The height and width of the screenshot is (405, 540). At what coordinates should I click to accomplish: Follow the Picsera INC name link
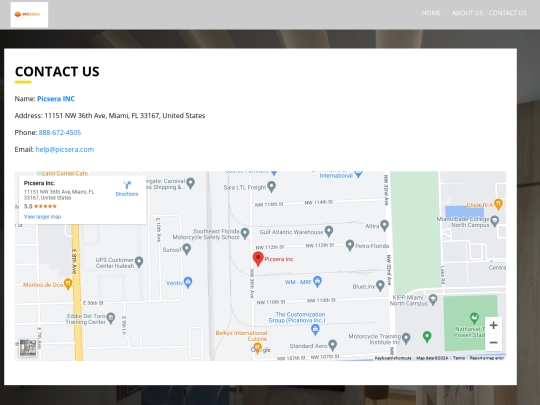point(56,99)
